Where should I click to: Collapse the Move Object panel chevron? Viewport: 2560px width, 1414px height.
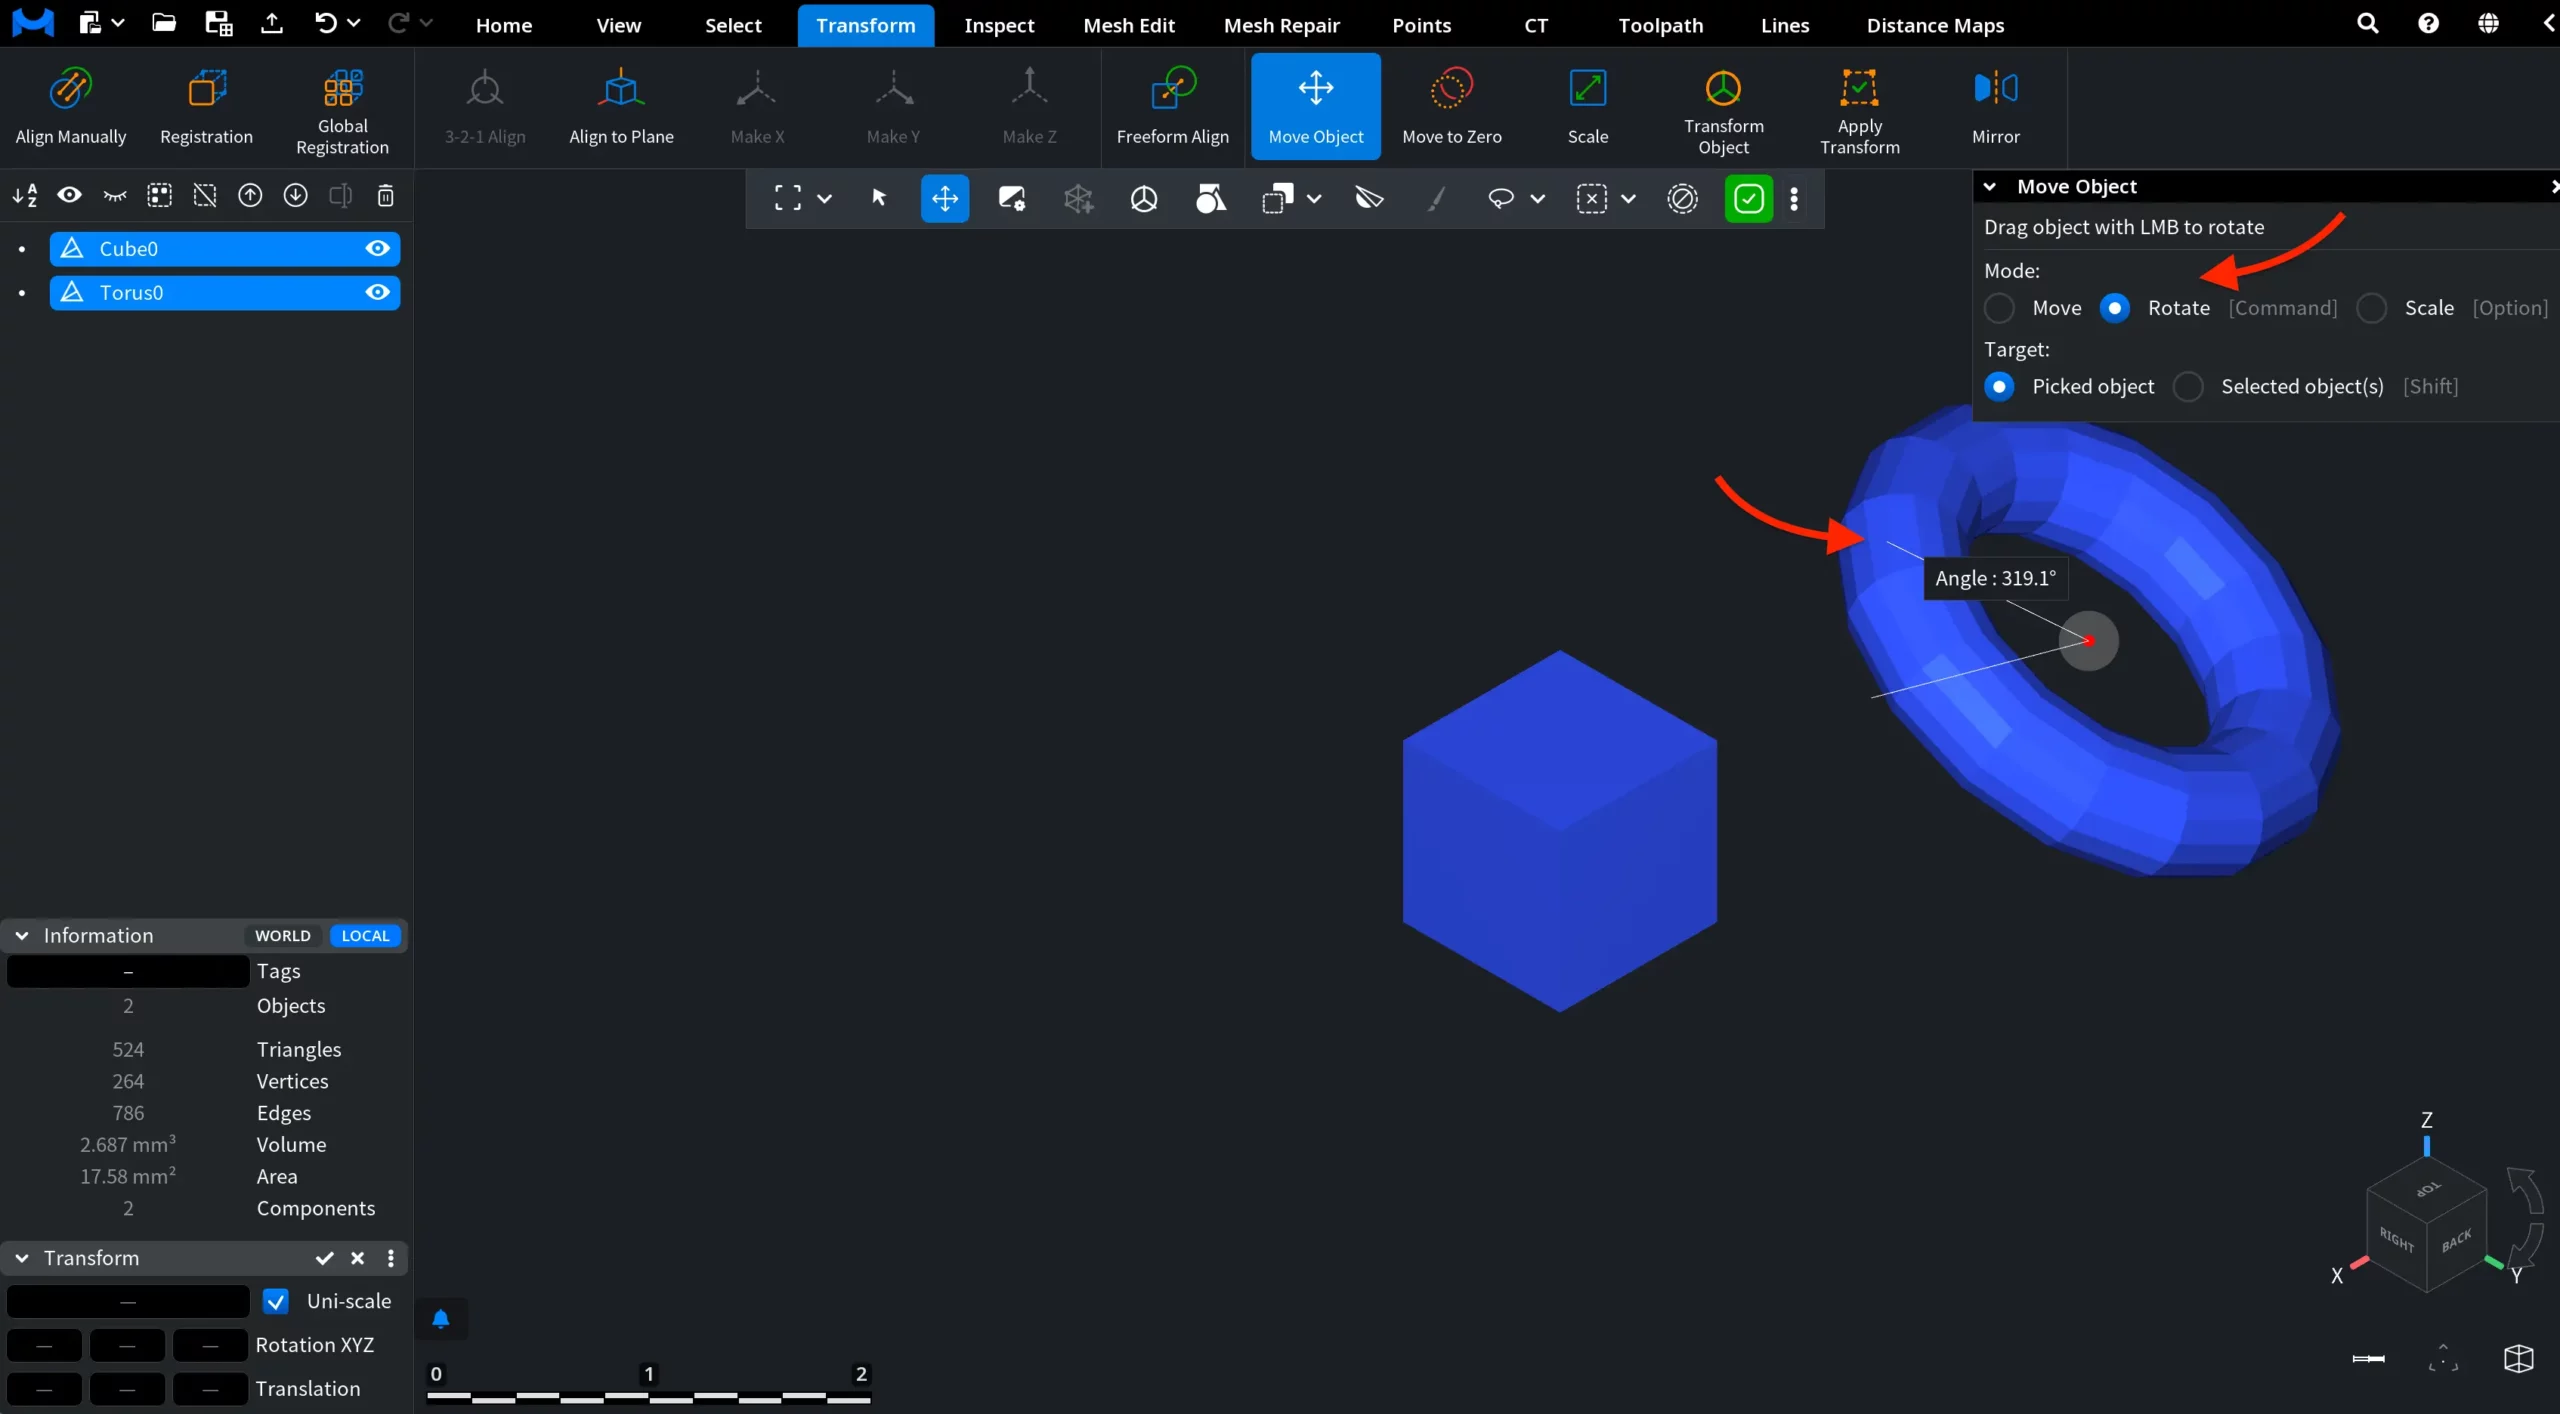[x=1990, y=187]
